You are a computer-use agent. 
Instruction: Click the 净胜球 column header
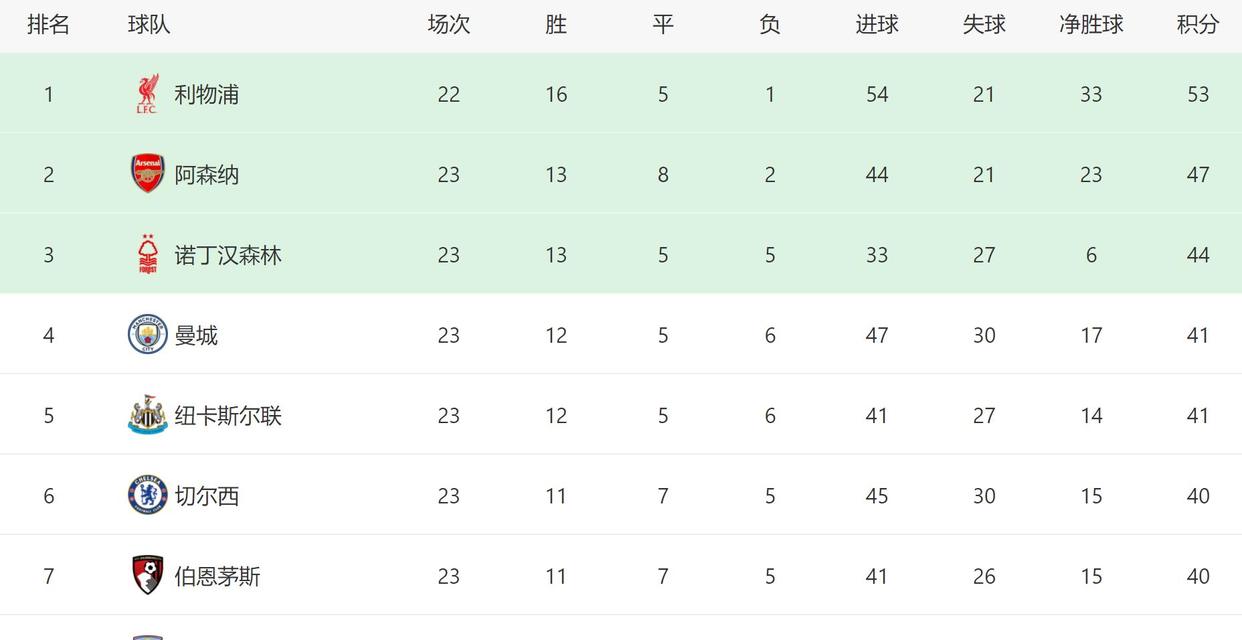click(1091, 24)
